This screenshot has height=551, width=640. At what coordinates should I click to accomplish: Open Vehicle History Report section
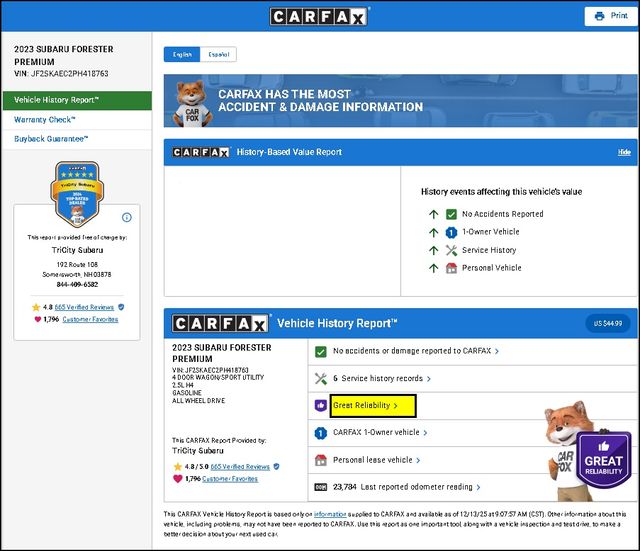point(76,100)
